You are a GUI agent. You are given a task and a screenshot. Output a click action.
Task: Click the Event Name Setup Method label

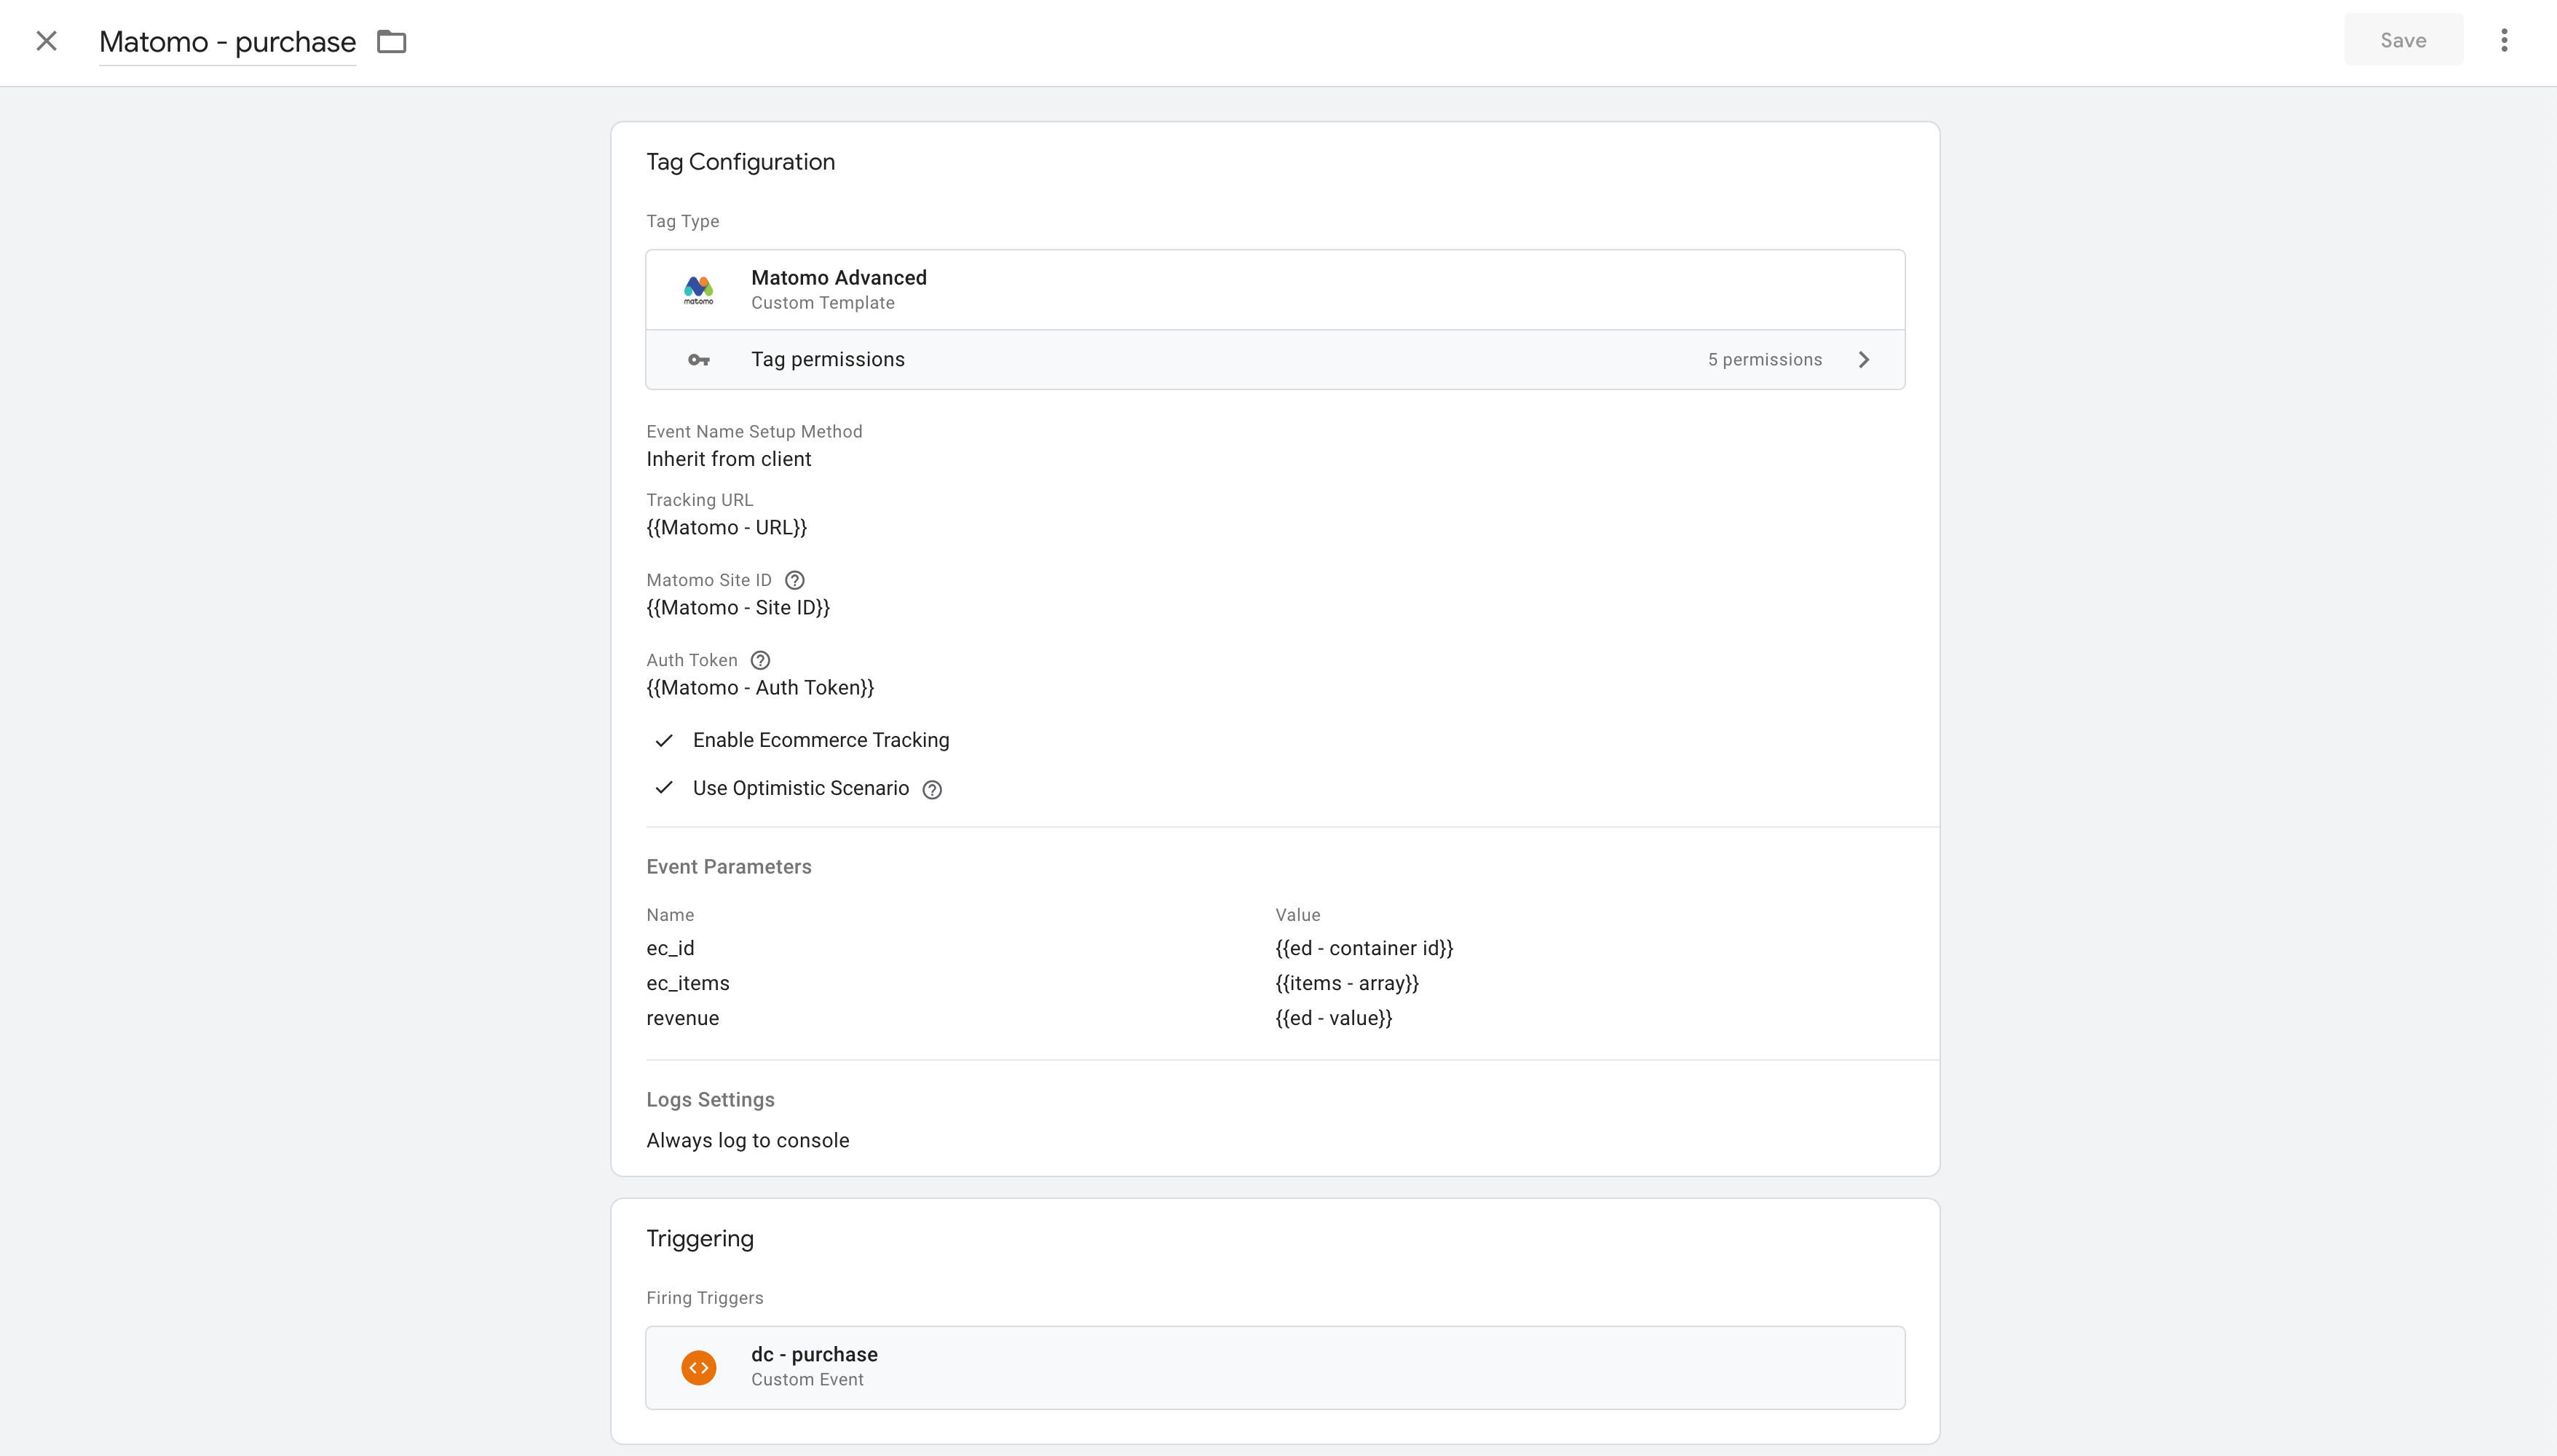[x=754, y=432]
